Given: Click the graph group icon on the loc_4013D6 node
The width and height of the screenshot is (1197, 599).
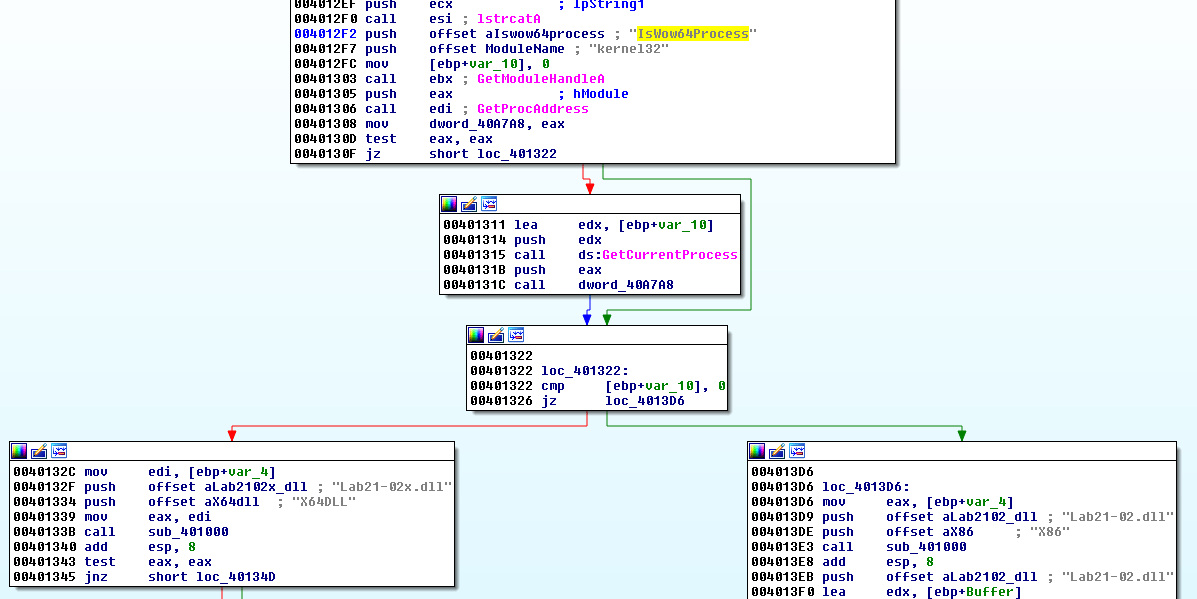Looking at the screenshot, I should 797,451.
